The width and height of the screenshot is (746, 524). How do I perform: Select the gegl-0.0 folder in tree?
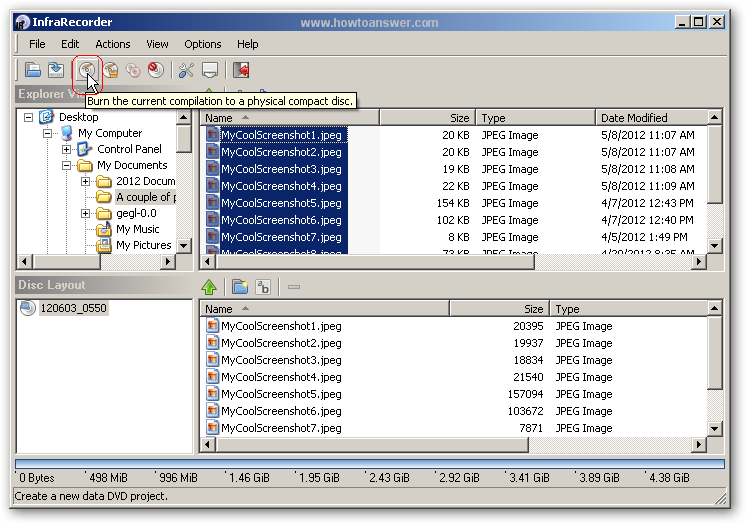(x=136, y=213)
